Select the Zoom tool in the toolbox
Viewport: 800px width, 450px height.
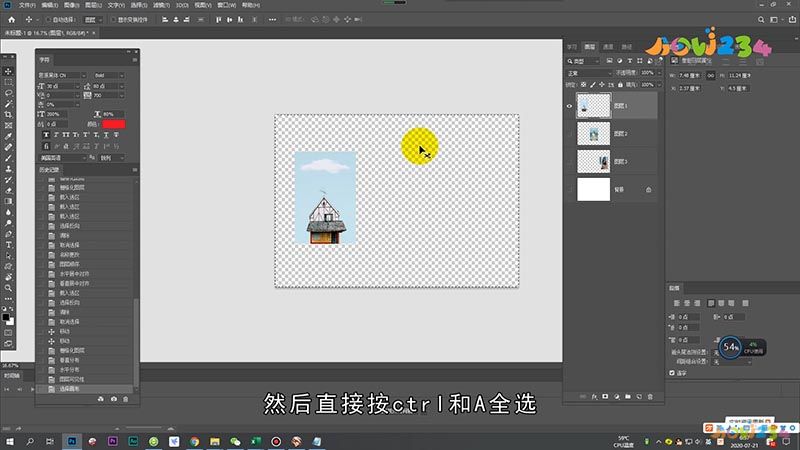point(8,288)
